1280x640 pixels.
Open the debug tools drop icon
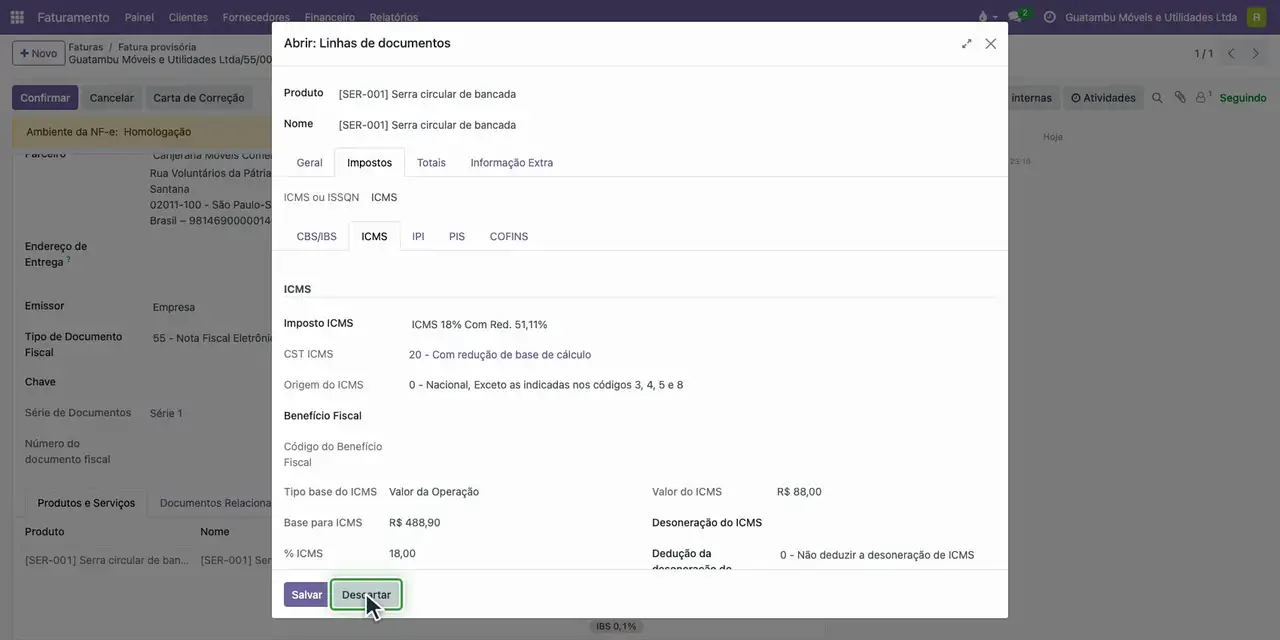[986, 17]
